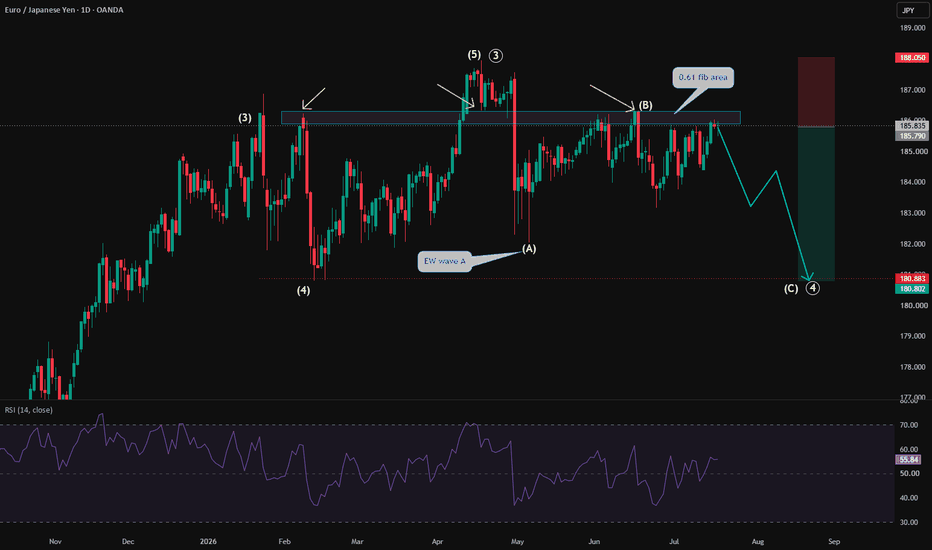Select 2026 on the time axis
Viewport: 932px width, 550px height.
pos(208,542)
